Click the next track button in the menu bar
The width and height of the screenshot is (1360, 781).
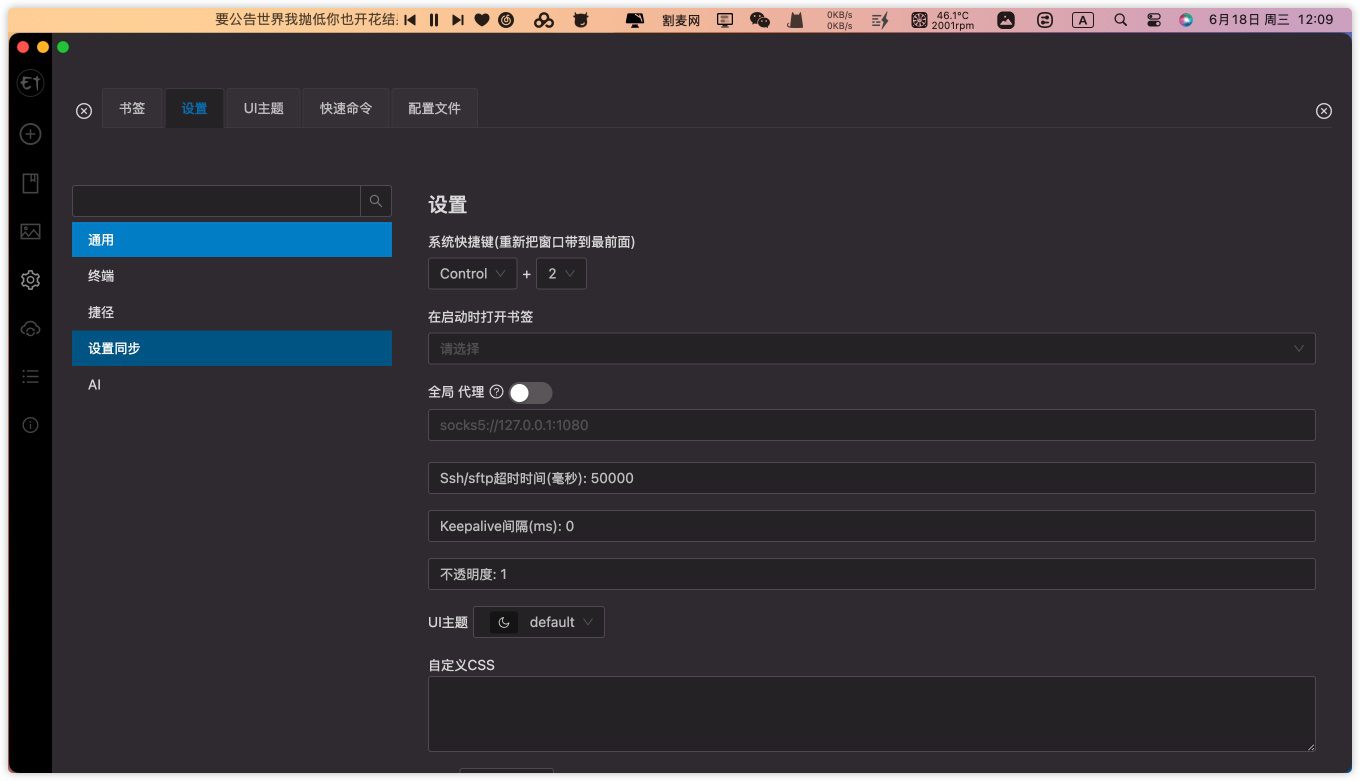pyautogui.click(x=458, y=20)
